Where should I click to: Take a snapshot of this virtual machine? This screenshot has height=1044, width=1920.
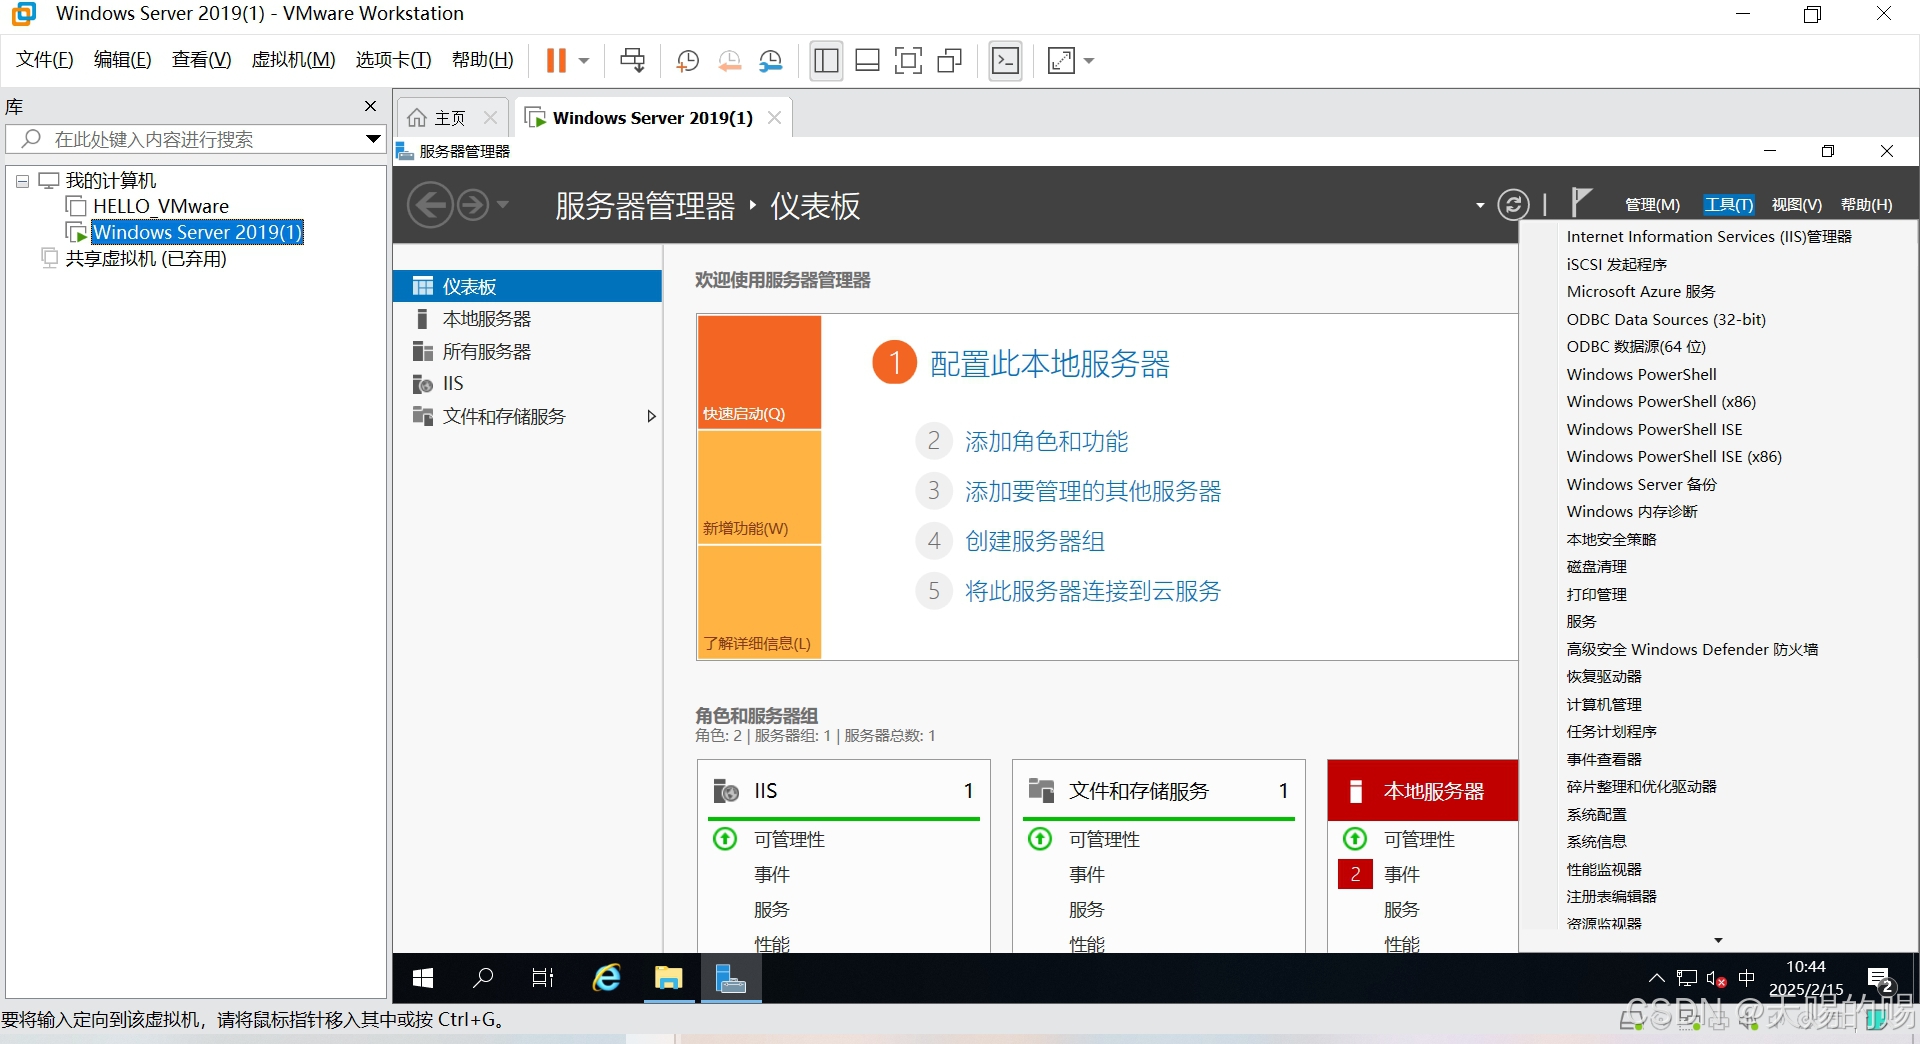coord(687,61)
